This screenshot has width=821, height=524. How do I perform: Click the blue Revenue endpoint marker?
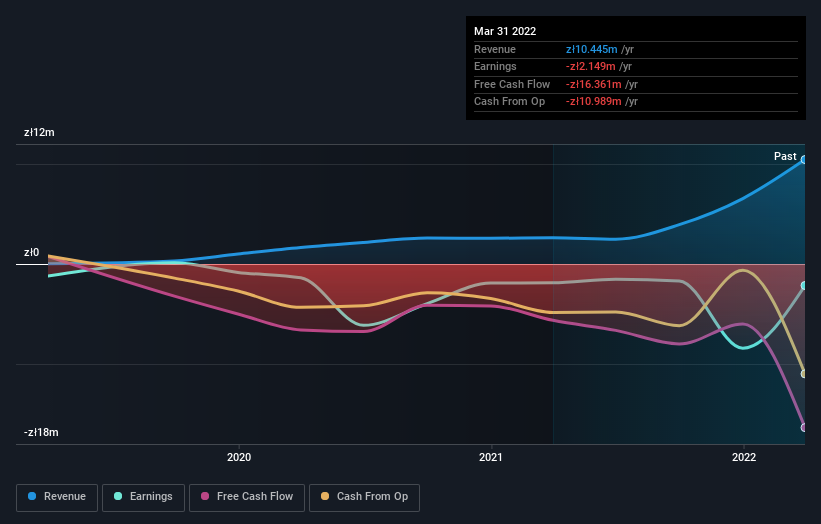[804, 160]
